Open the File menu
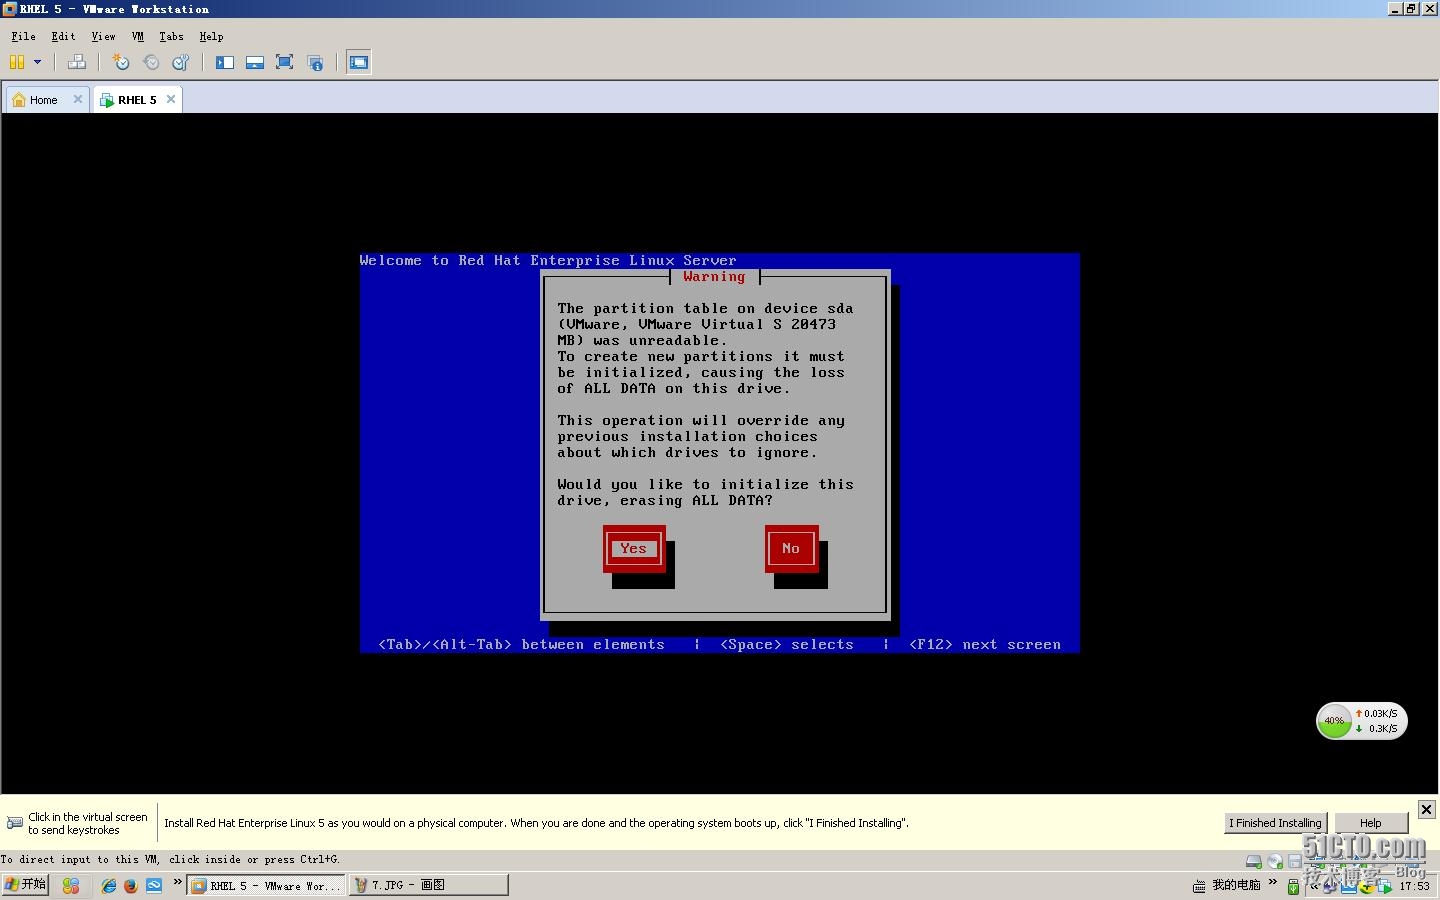The image size is (1440, 900). point(23,36)
